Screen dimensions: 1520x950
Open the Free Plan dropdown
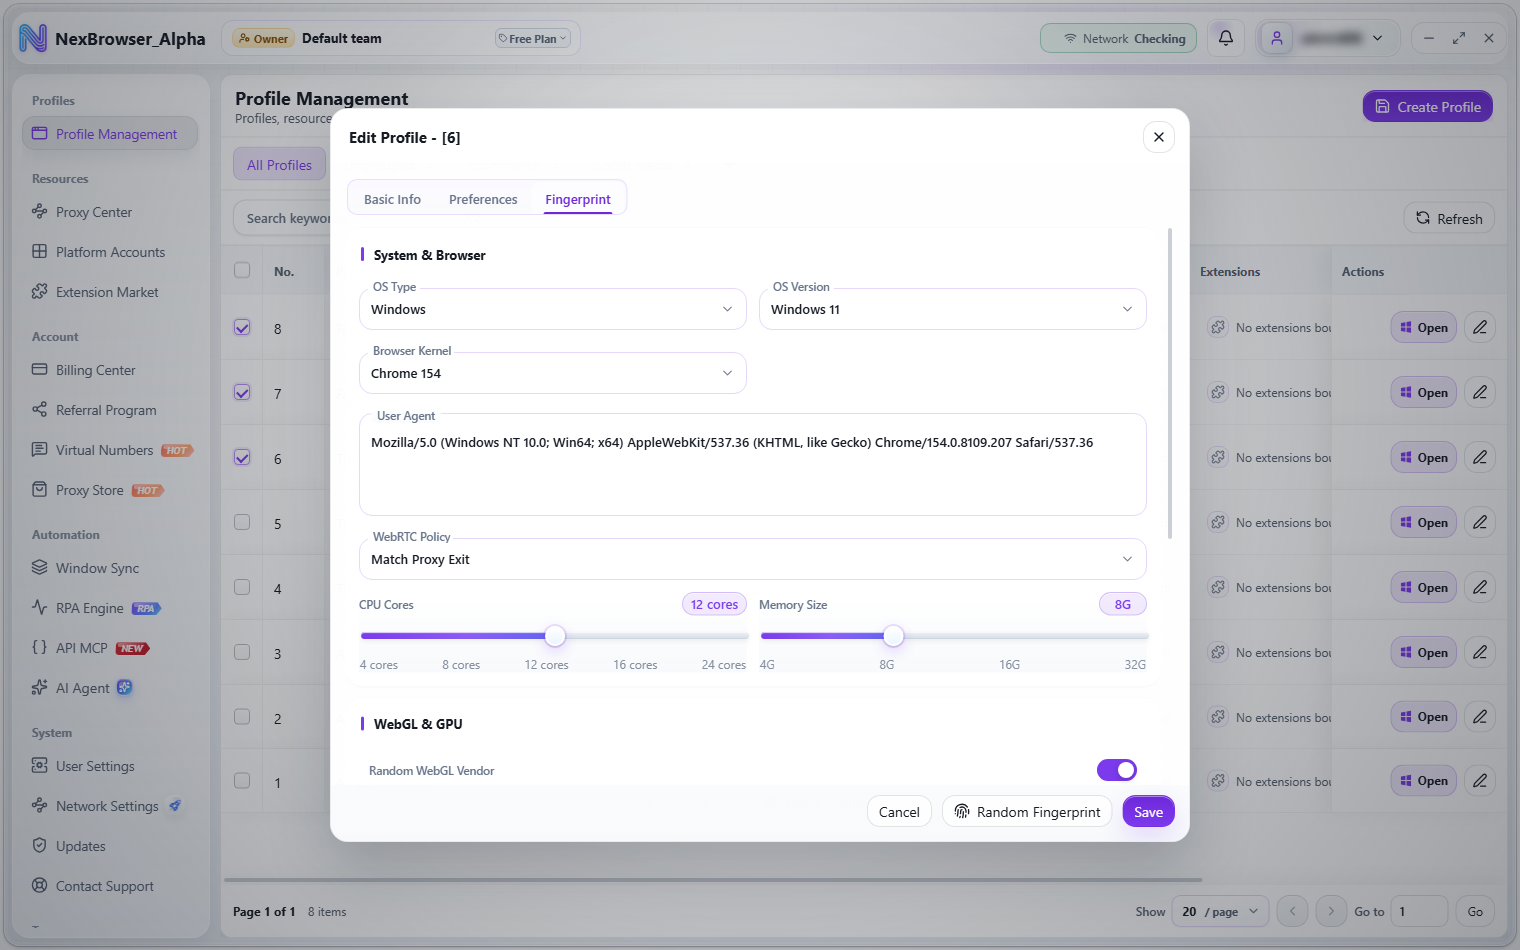click(533, 39)
